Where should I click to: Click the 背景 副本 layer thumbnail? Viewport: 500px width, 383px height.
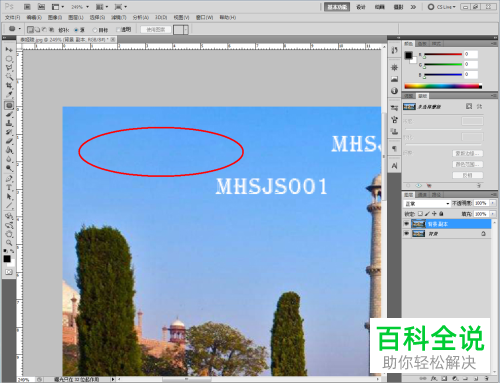[418, 224]
